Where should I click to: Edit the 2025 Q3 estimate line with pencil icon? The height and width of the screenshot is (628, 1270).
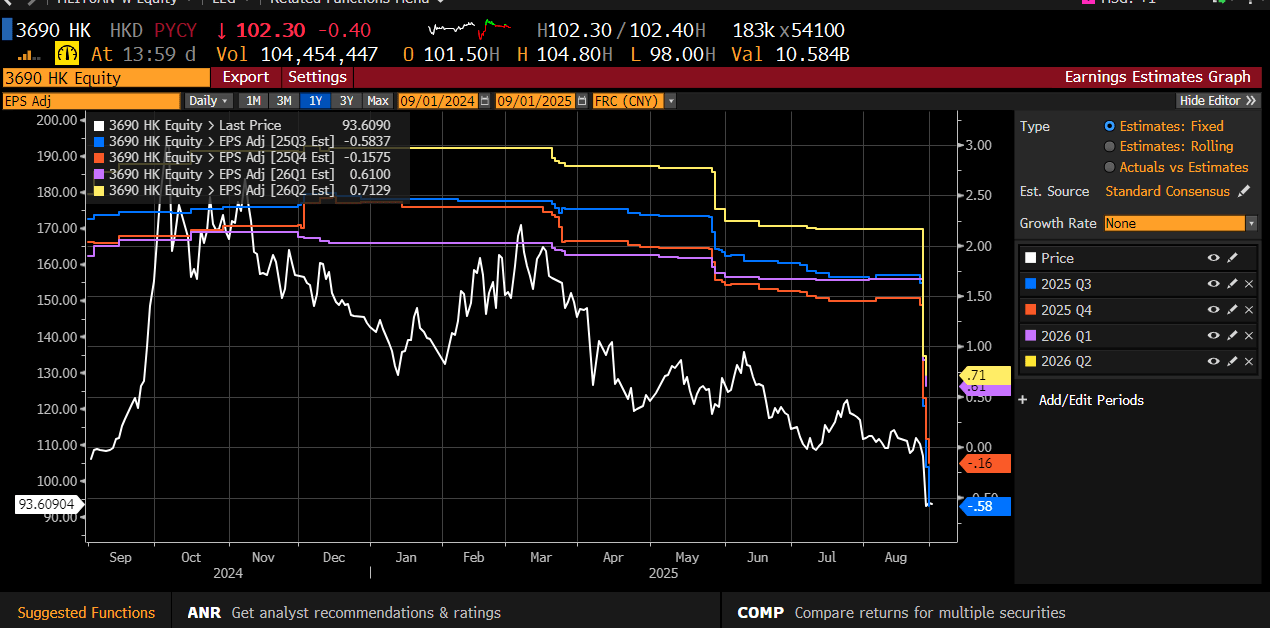1233,284
